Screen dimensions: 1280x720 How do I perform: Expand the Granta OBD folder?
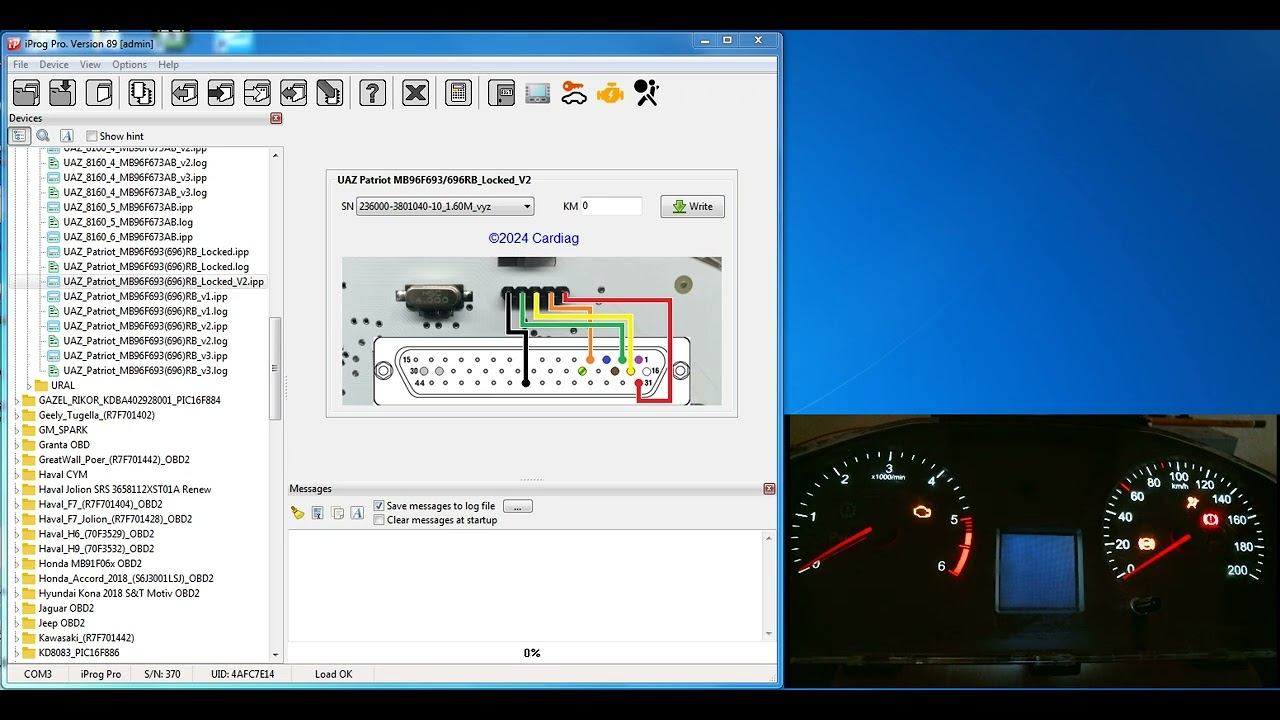(17, 445)
